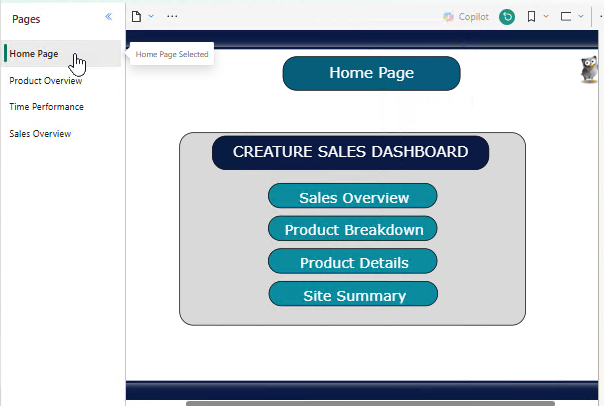Click the File page icon in toolbar
The width and height of the screenshot is (604, 406).
136,17
